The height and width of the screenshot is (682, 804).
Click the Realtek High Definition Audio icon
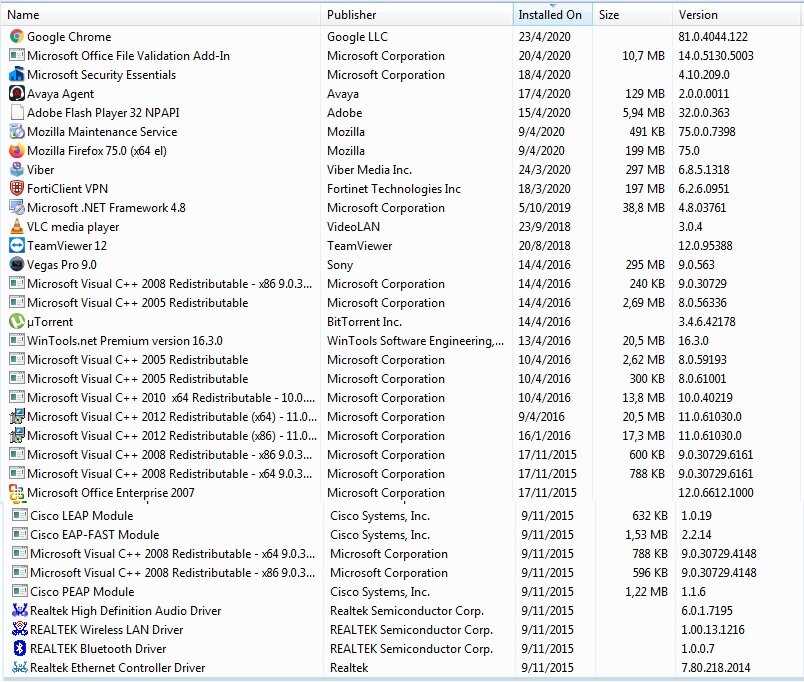[20, 610]
